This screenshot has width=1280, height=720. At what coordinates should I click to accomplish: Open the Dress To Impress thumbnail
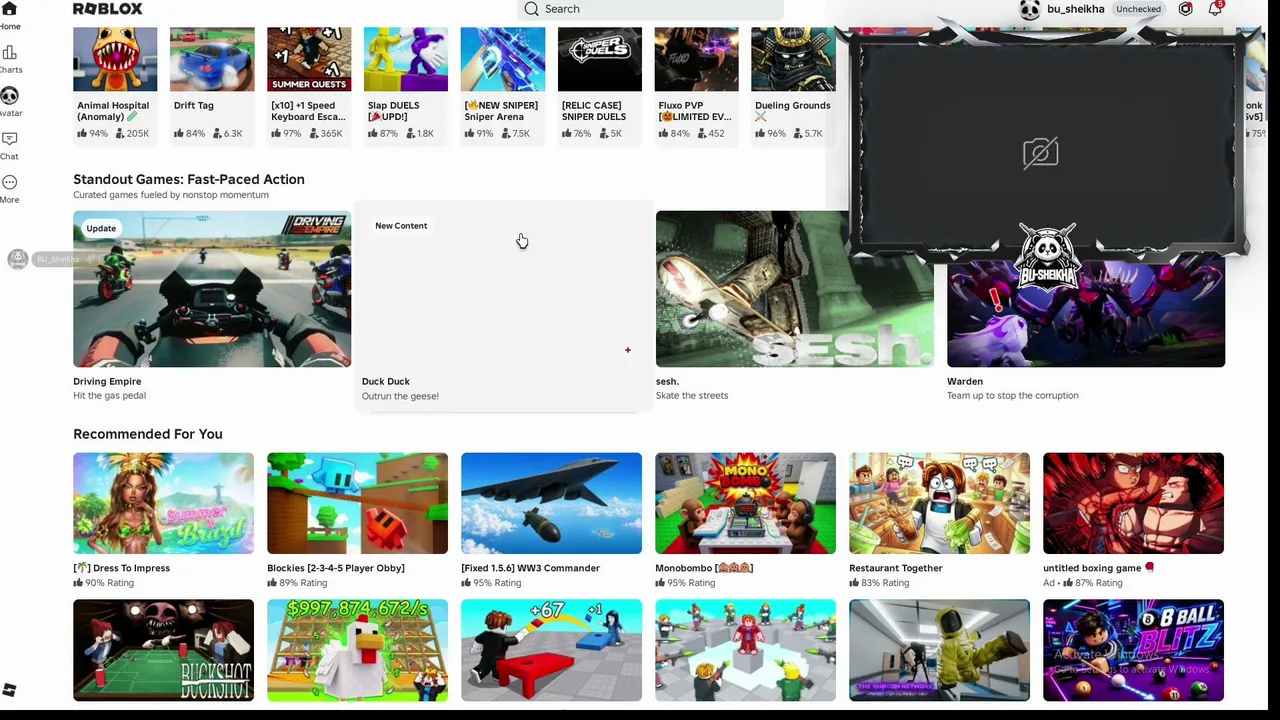[x=163, y=503]
